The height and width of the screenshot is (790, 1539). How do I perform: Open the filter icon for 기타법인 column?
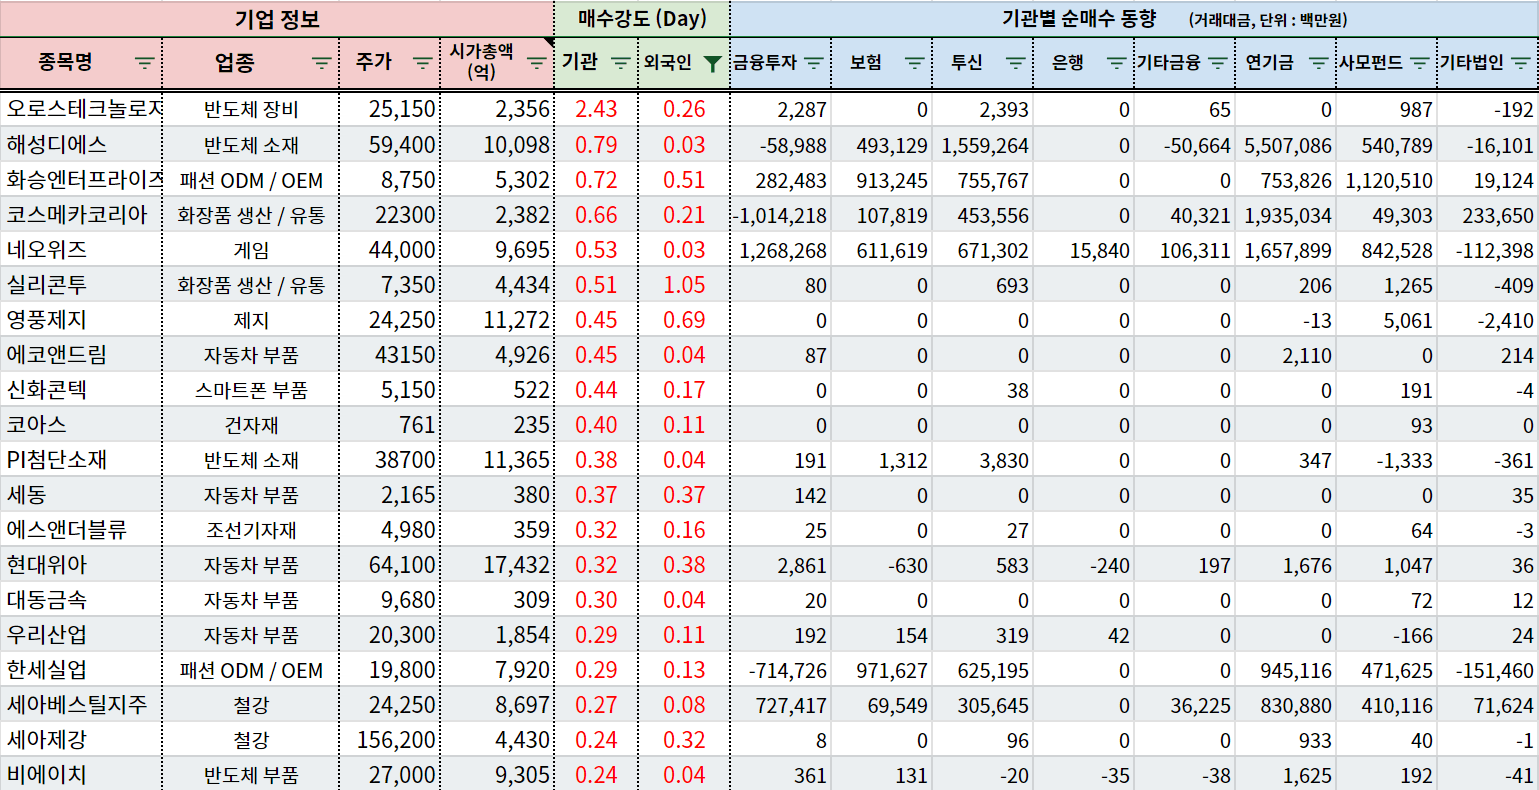click(x=1521, y=63)
